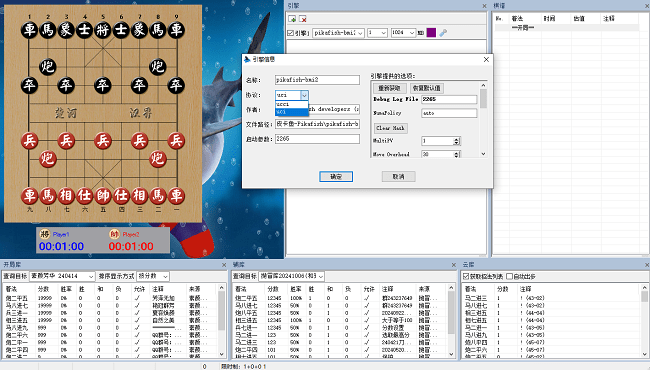Image resolution: width=650 pixels, height=370 pixels.
Task: Click the Debug Log File value field
Action: click(449, 99)
